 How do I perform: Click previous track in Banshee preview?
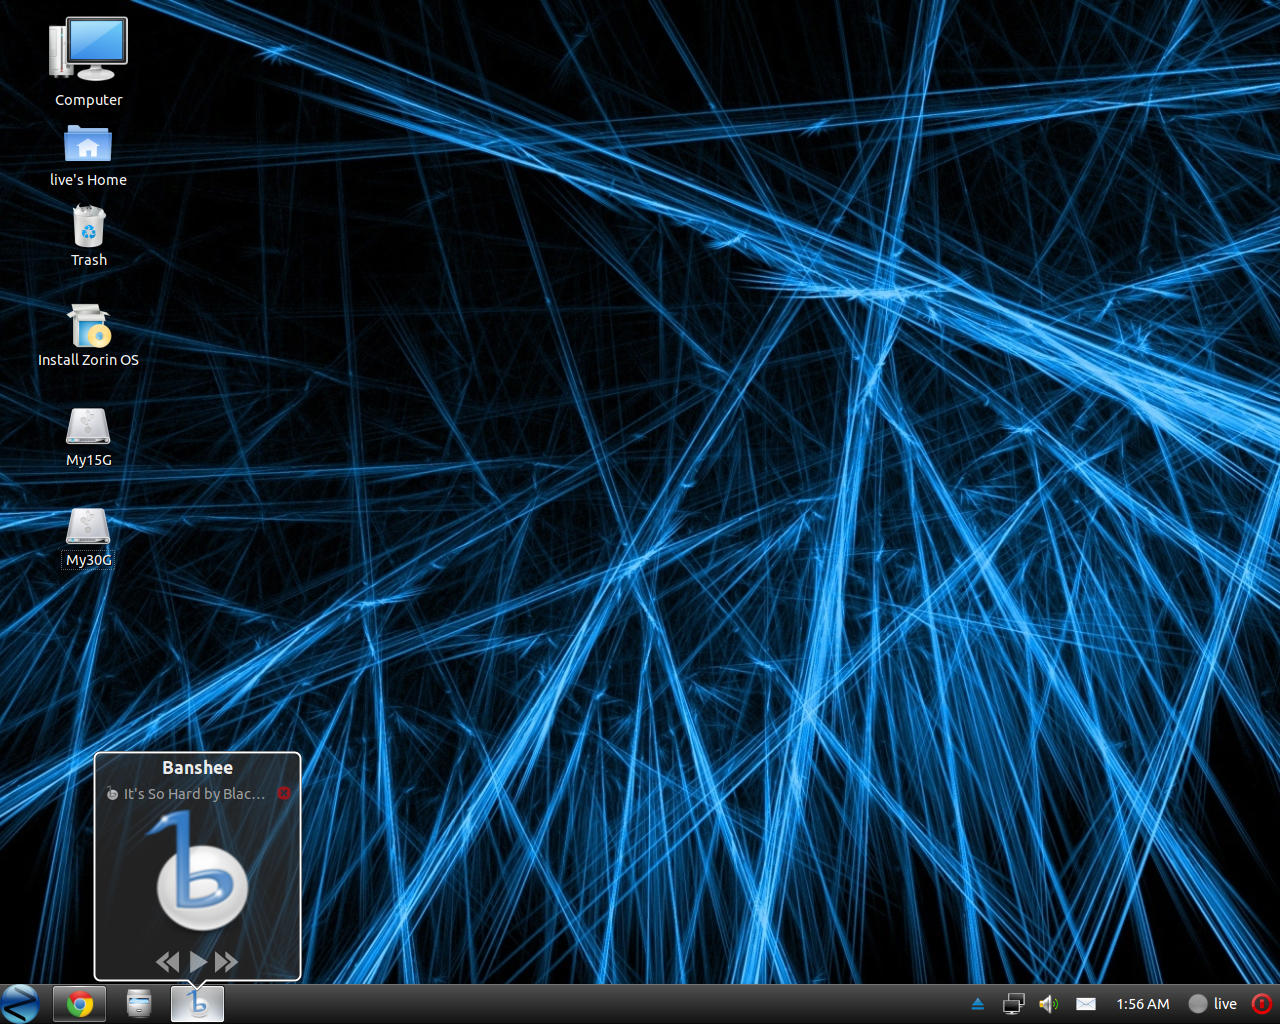168,962
